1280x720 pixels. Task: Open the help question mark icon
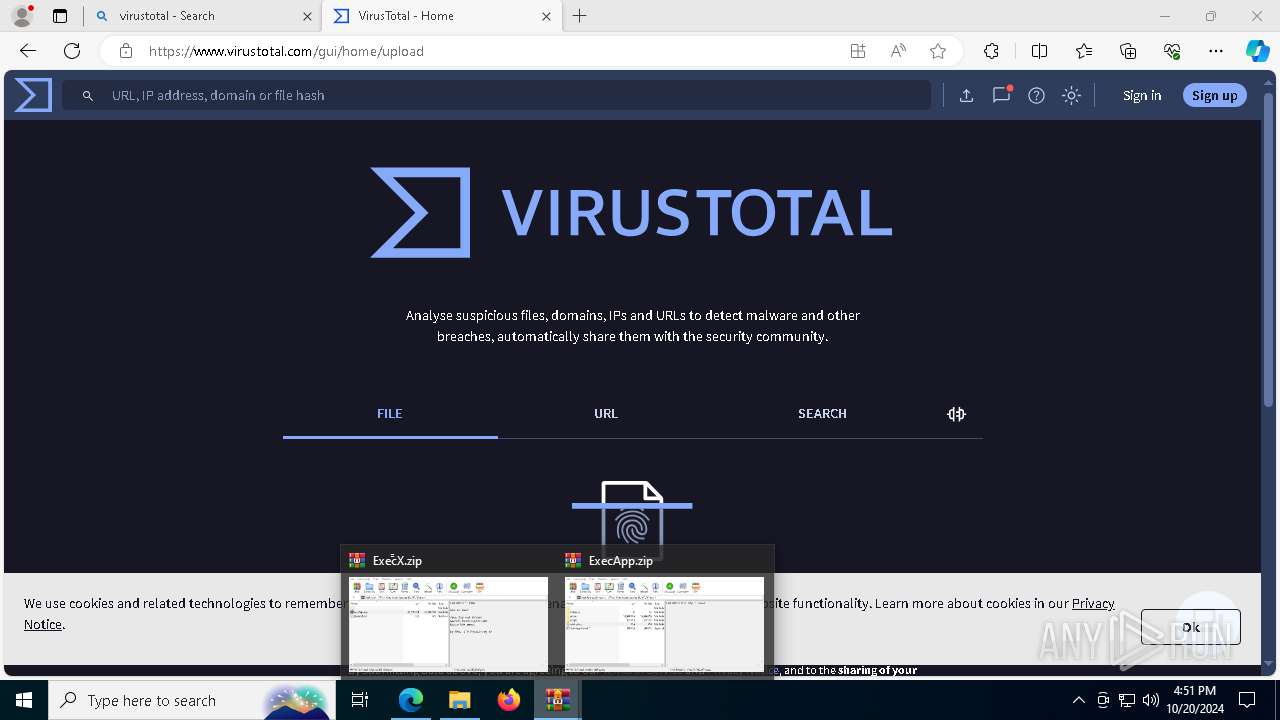1036,95
